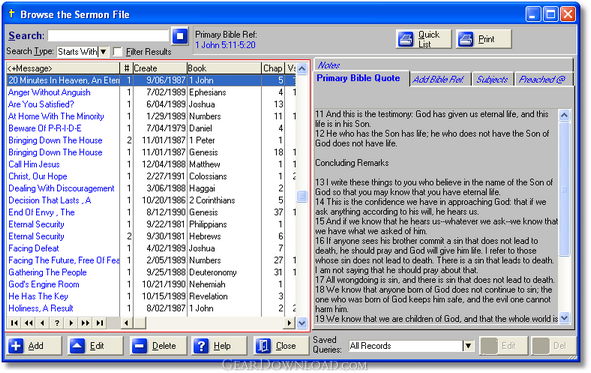Image resolution: width=591 pixels, height=373 pixels.
Task: Add a new sermon record
Action: (x=34, y=345)
